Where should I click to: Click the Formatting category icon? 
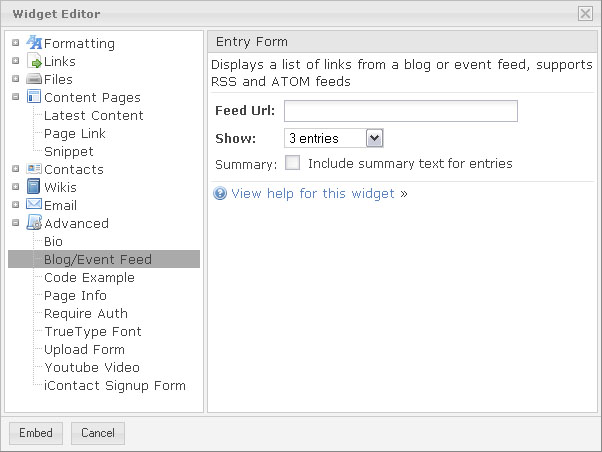(x=33, y=43)
